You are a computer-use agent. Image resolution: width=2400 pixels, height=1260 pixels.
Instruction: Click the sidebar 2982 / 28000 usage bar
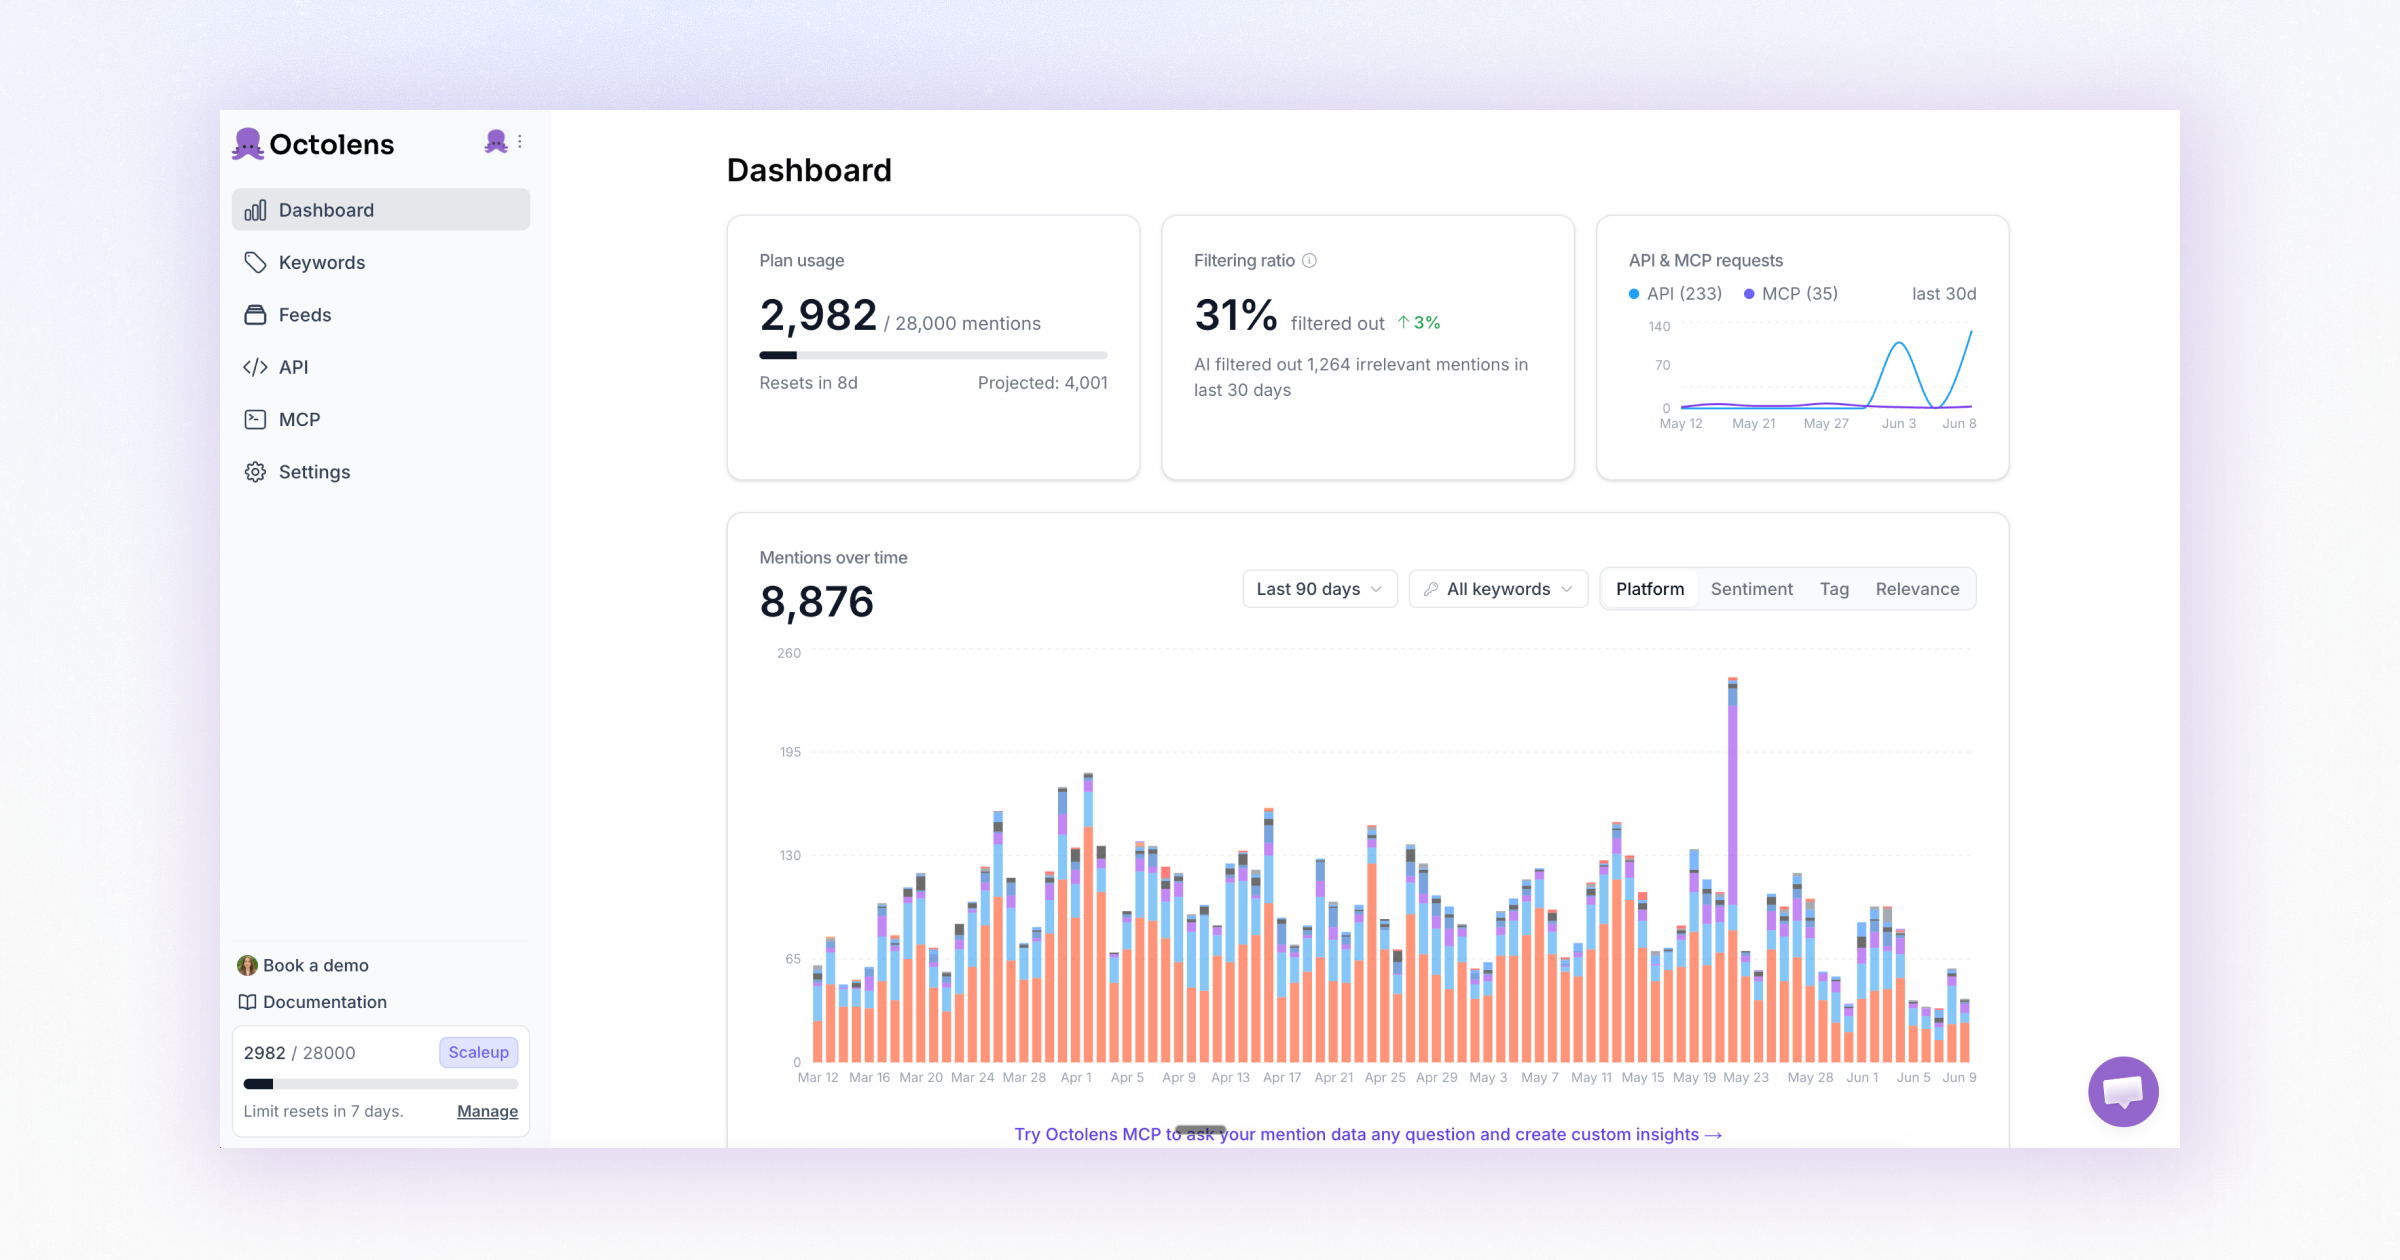pos(381,1084)
